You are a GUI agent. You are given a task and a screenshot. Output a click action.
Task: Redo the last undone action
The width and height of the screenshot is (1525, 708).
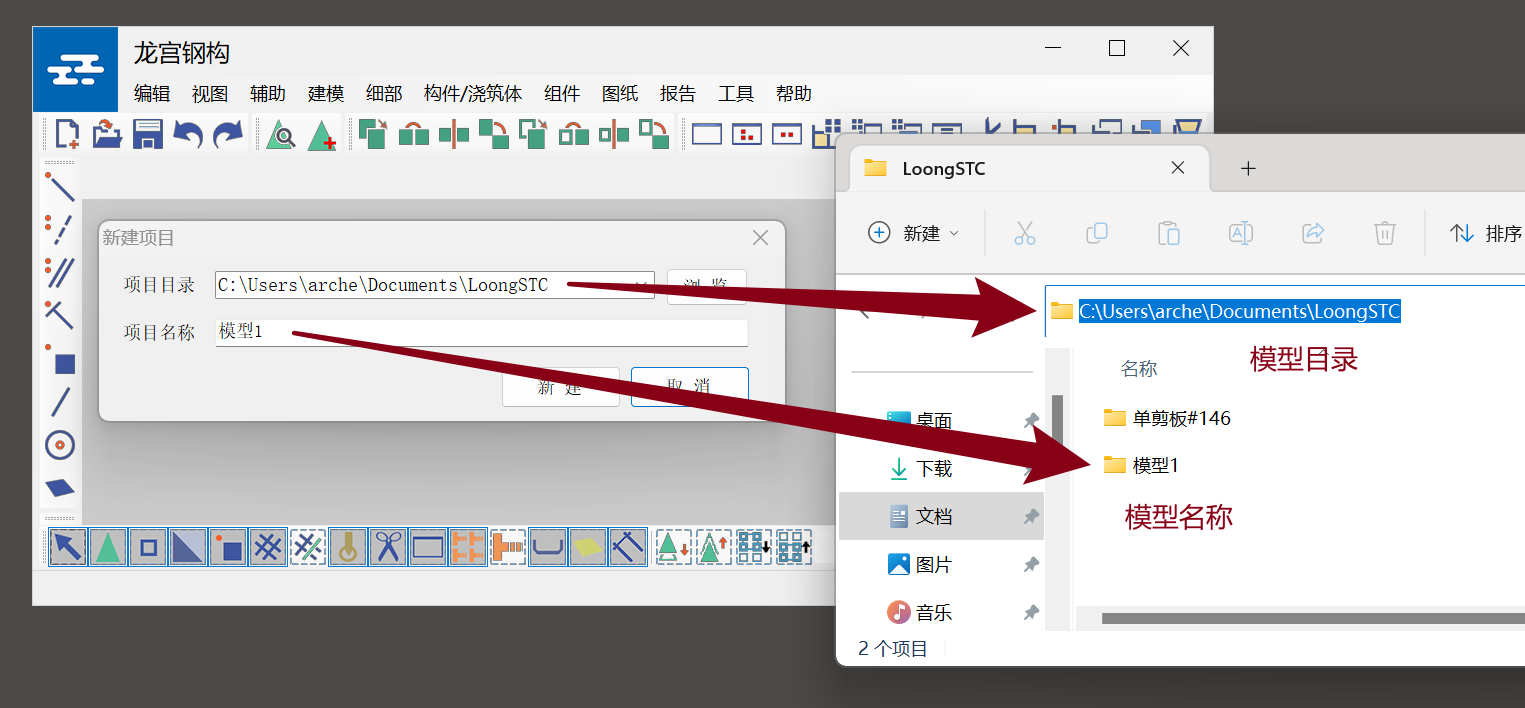[228, 134]
